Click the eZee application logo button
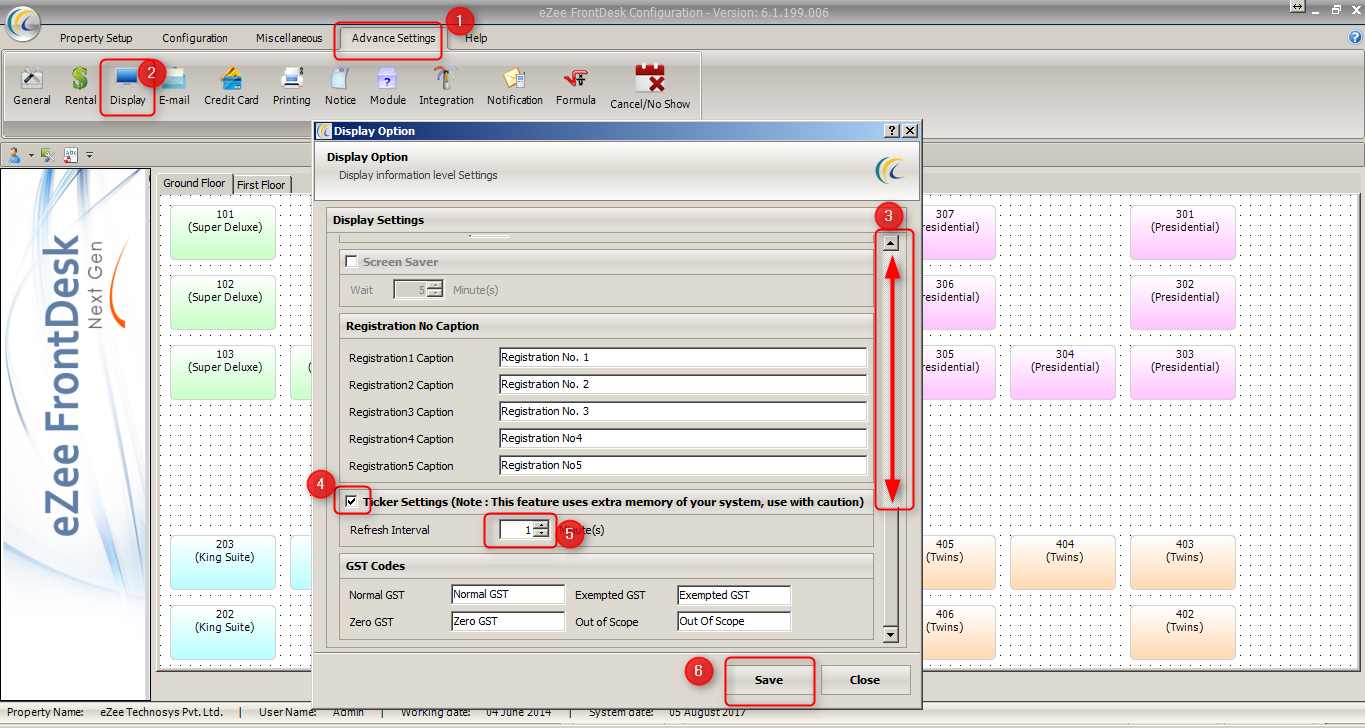 [23, 23]
